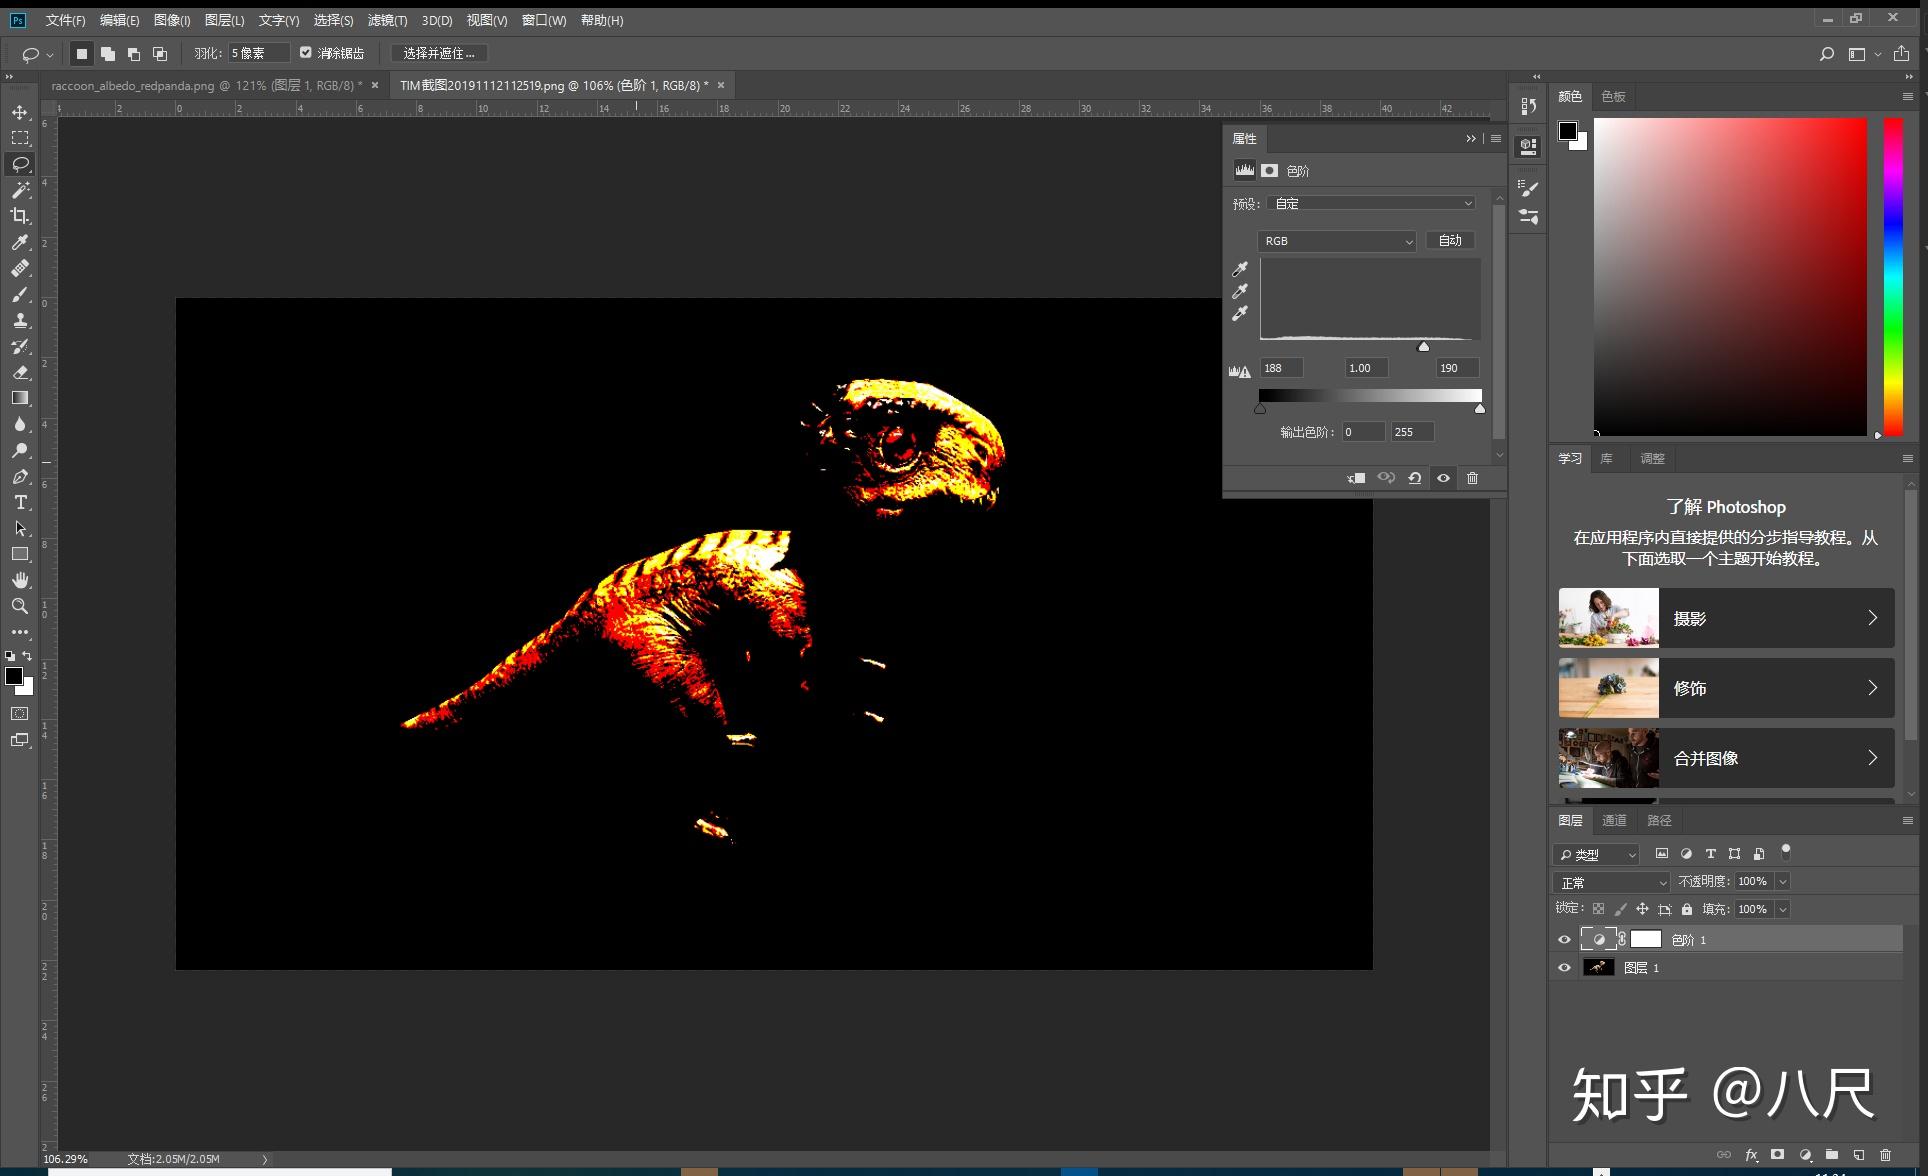1928x1176 pixels.
Task: Delete the Levels adjustment in Properties
Action: tap(1472, 478)
